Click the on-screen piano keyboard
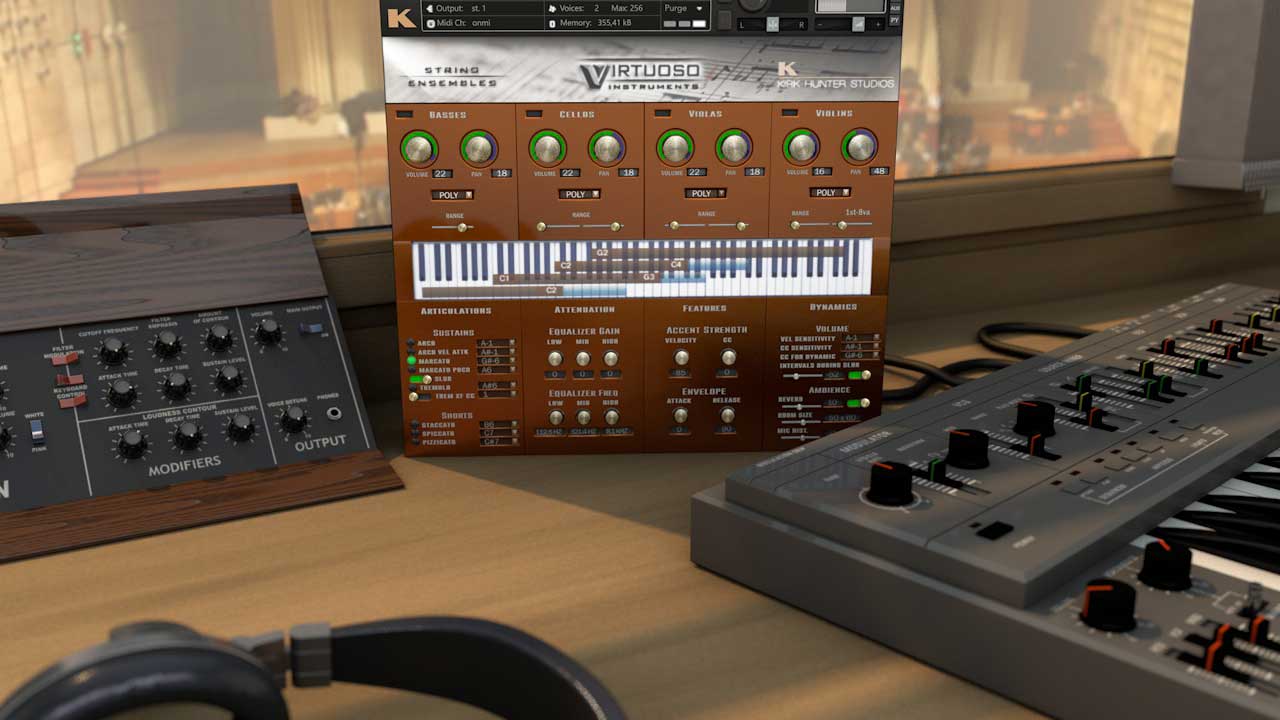The height and width of the screenshot is (720, 1280). click(641, 269)
